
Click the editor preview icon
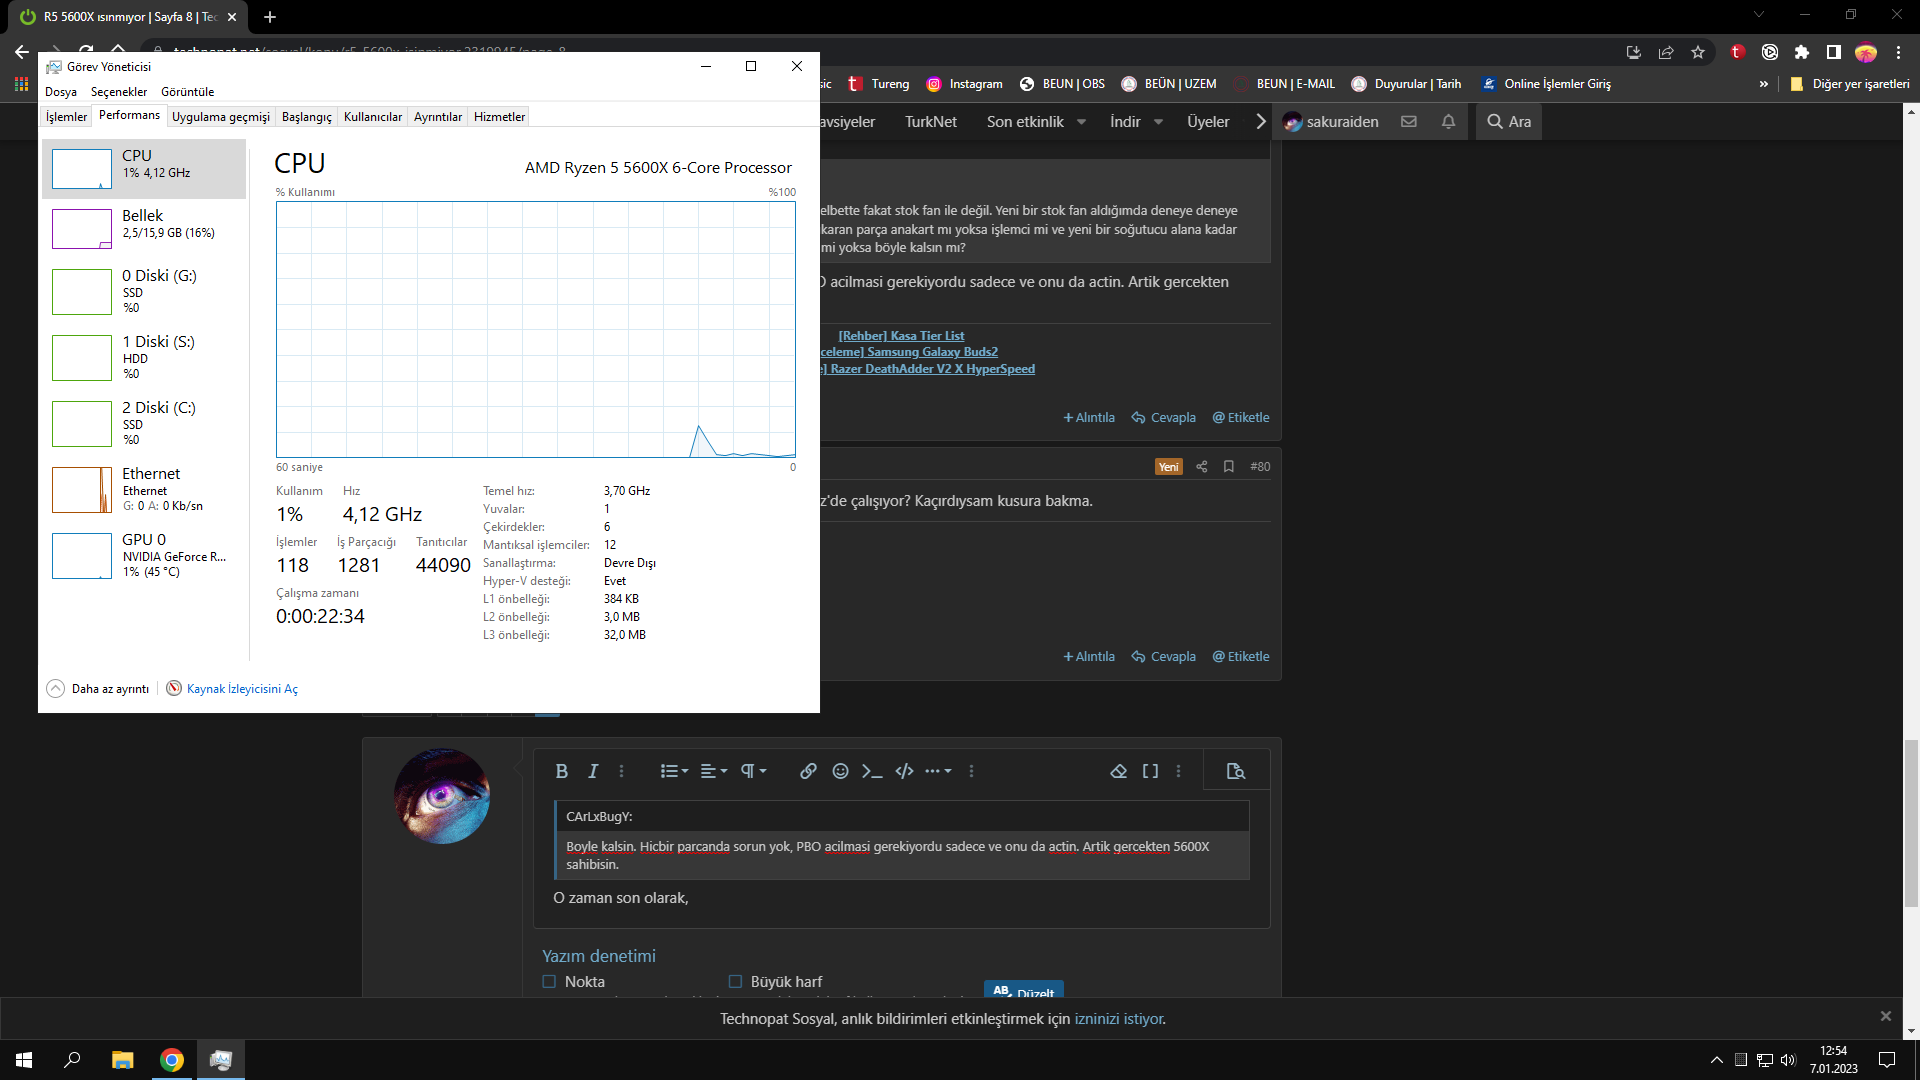point(1235,771)
